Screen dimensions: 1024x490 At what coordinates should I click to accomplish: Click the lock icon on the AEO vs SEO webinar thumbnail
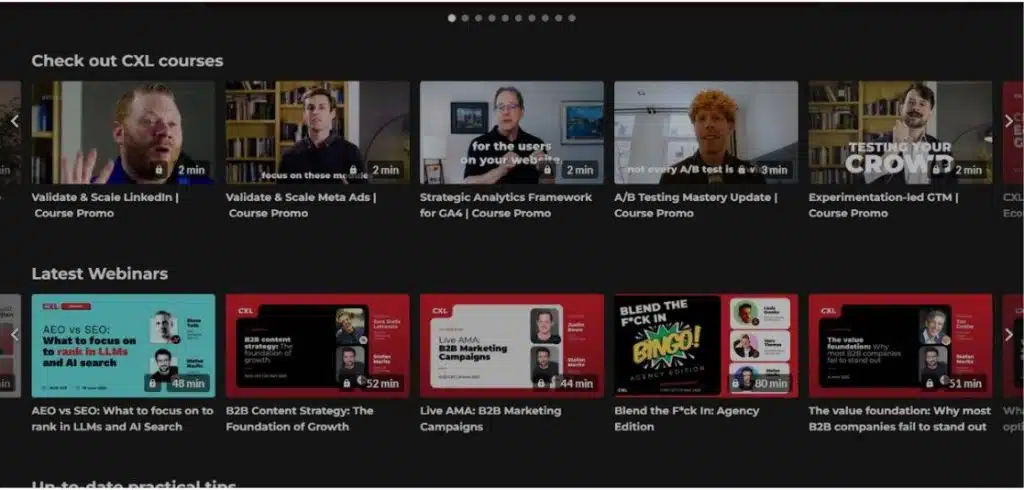(152, 384)
